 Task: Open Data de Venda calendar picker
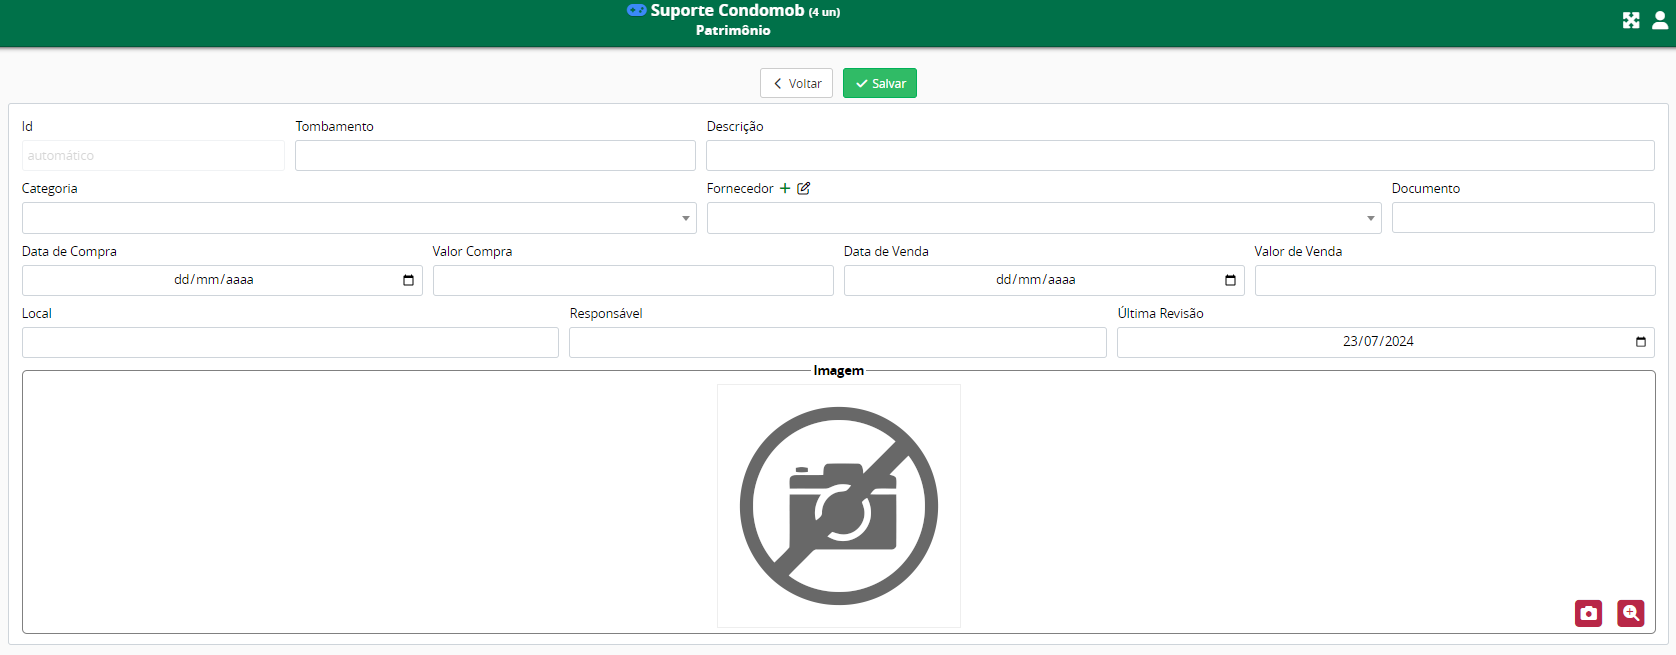pyautogui.click(x=1230, y=280)
